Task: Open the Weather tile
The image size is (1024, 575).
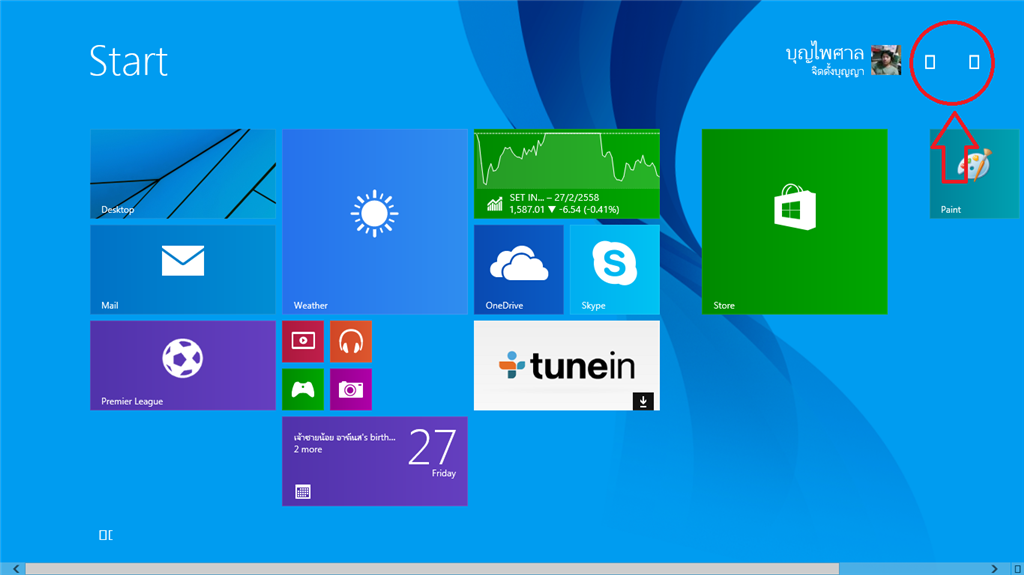Action: click(x=375, y=222)
